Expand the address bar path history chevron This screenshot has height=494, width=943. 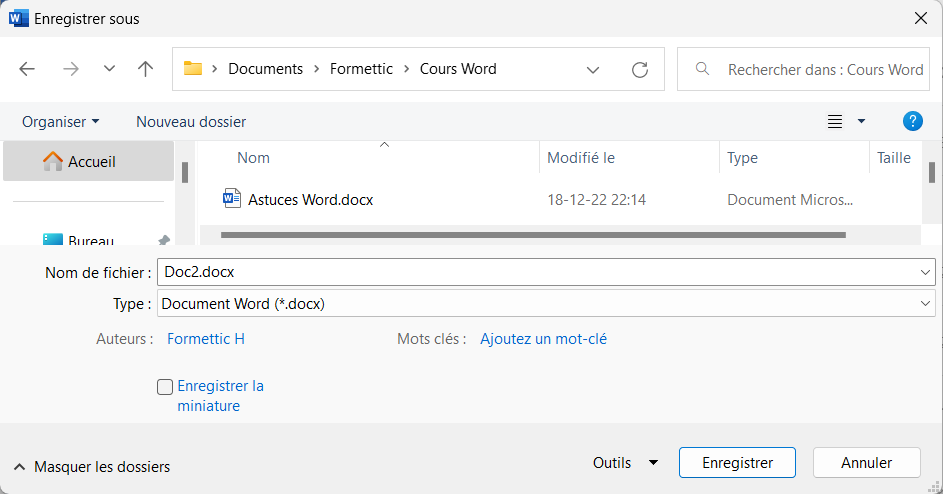[x=593, y=69]
